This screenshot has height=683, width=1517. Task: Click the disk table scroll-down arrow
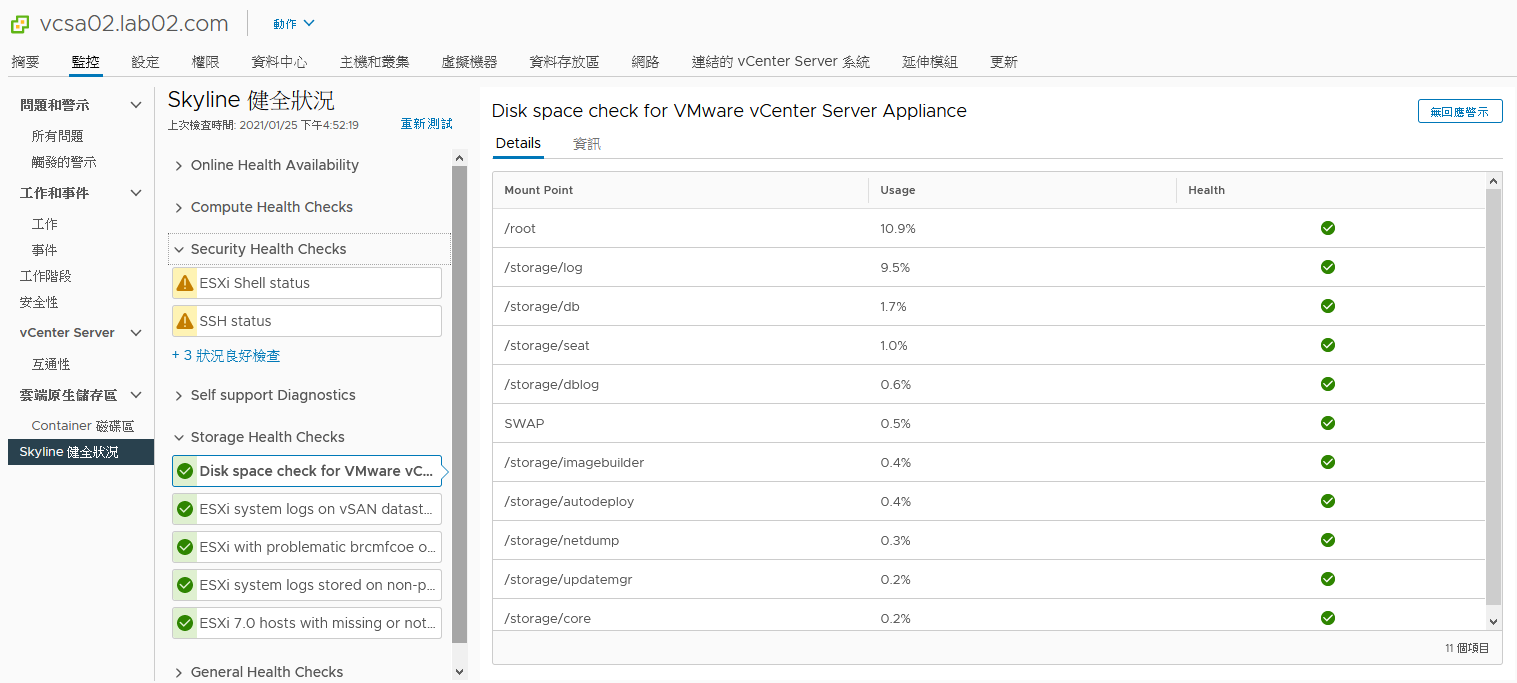pos(1494,620)
